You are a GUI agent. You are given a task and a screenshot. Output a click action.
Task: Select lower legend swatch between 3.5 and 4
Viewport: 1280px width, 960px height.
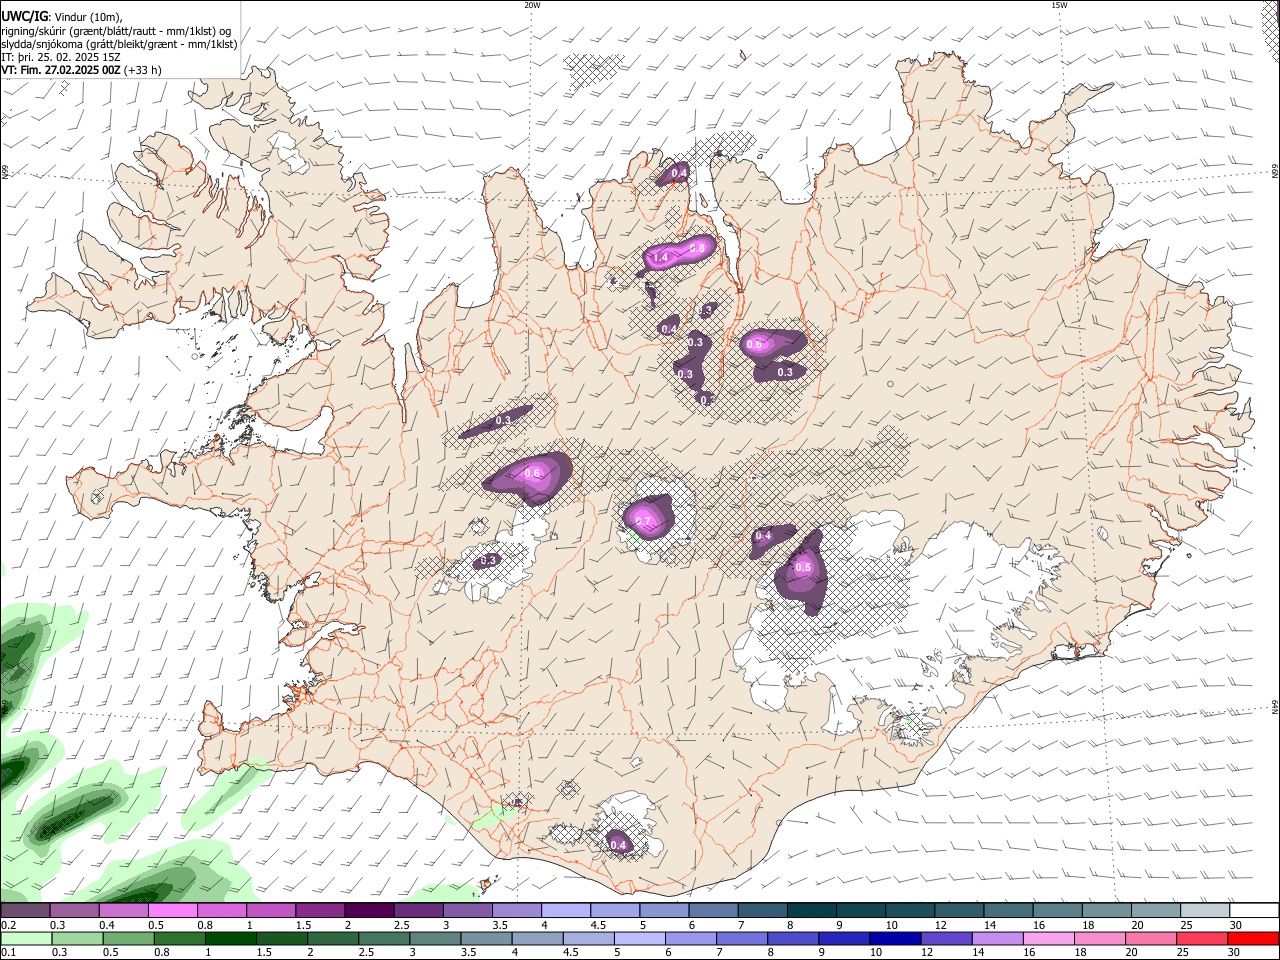tap(486, 938)
